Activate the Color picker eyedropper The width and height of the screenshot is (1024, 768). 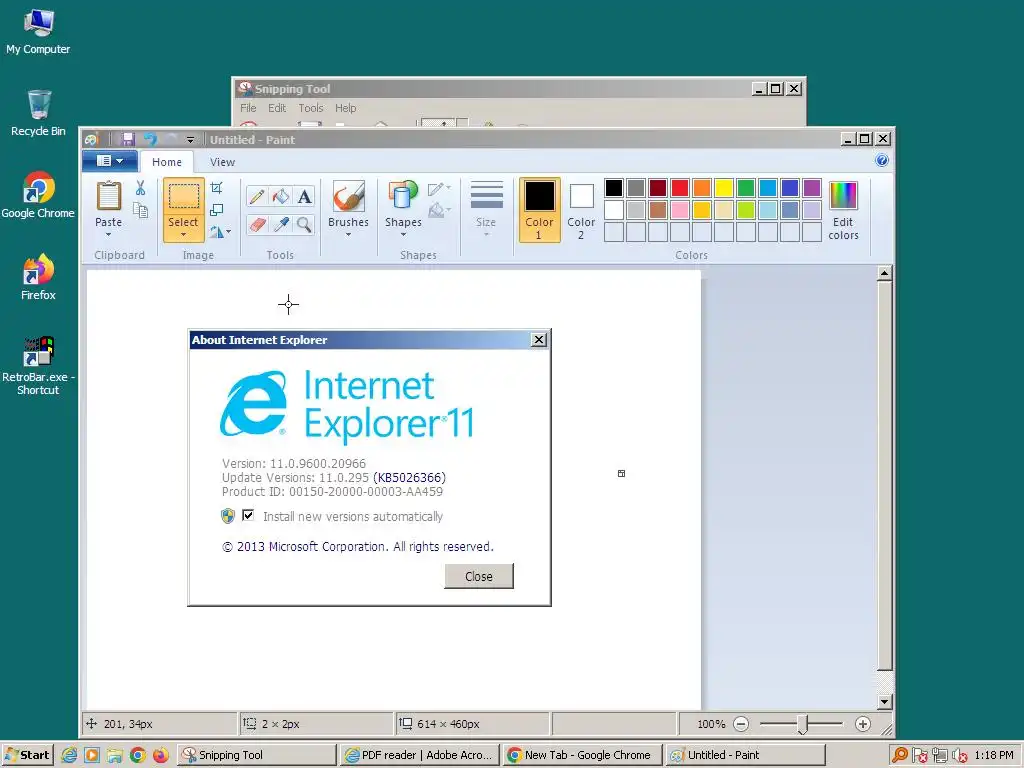[281, 225]
